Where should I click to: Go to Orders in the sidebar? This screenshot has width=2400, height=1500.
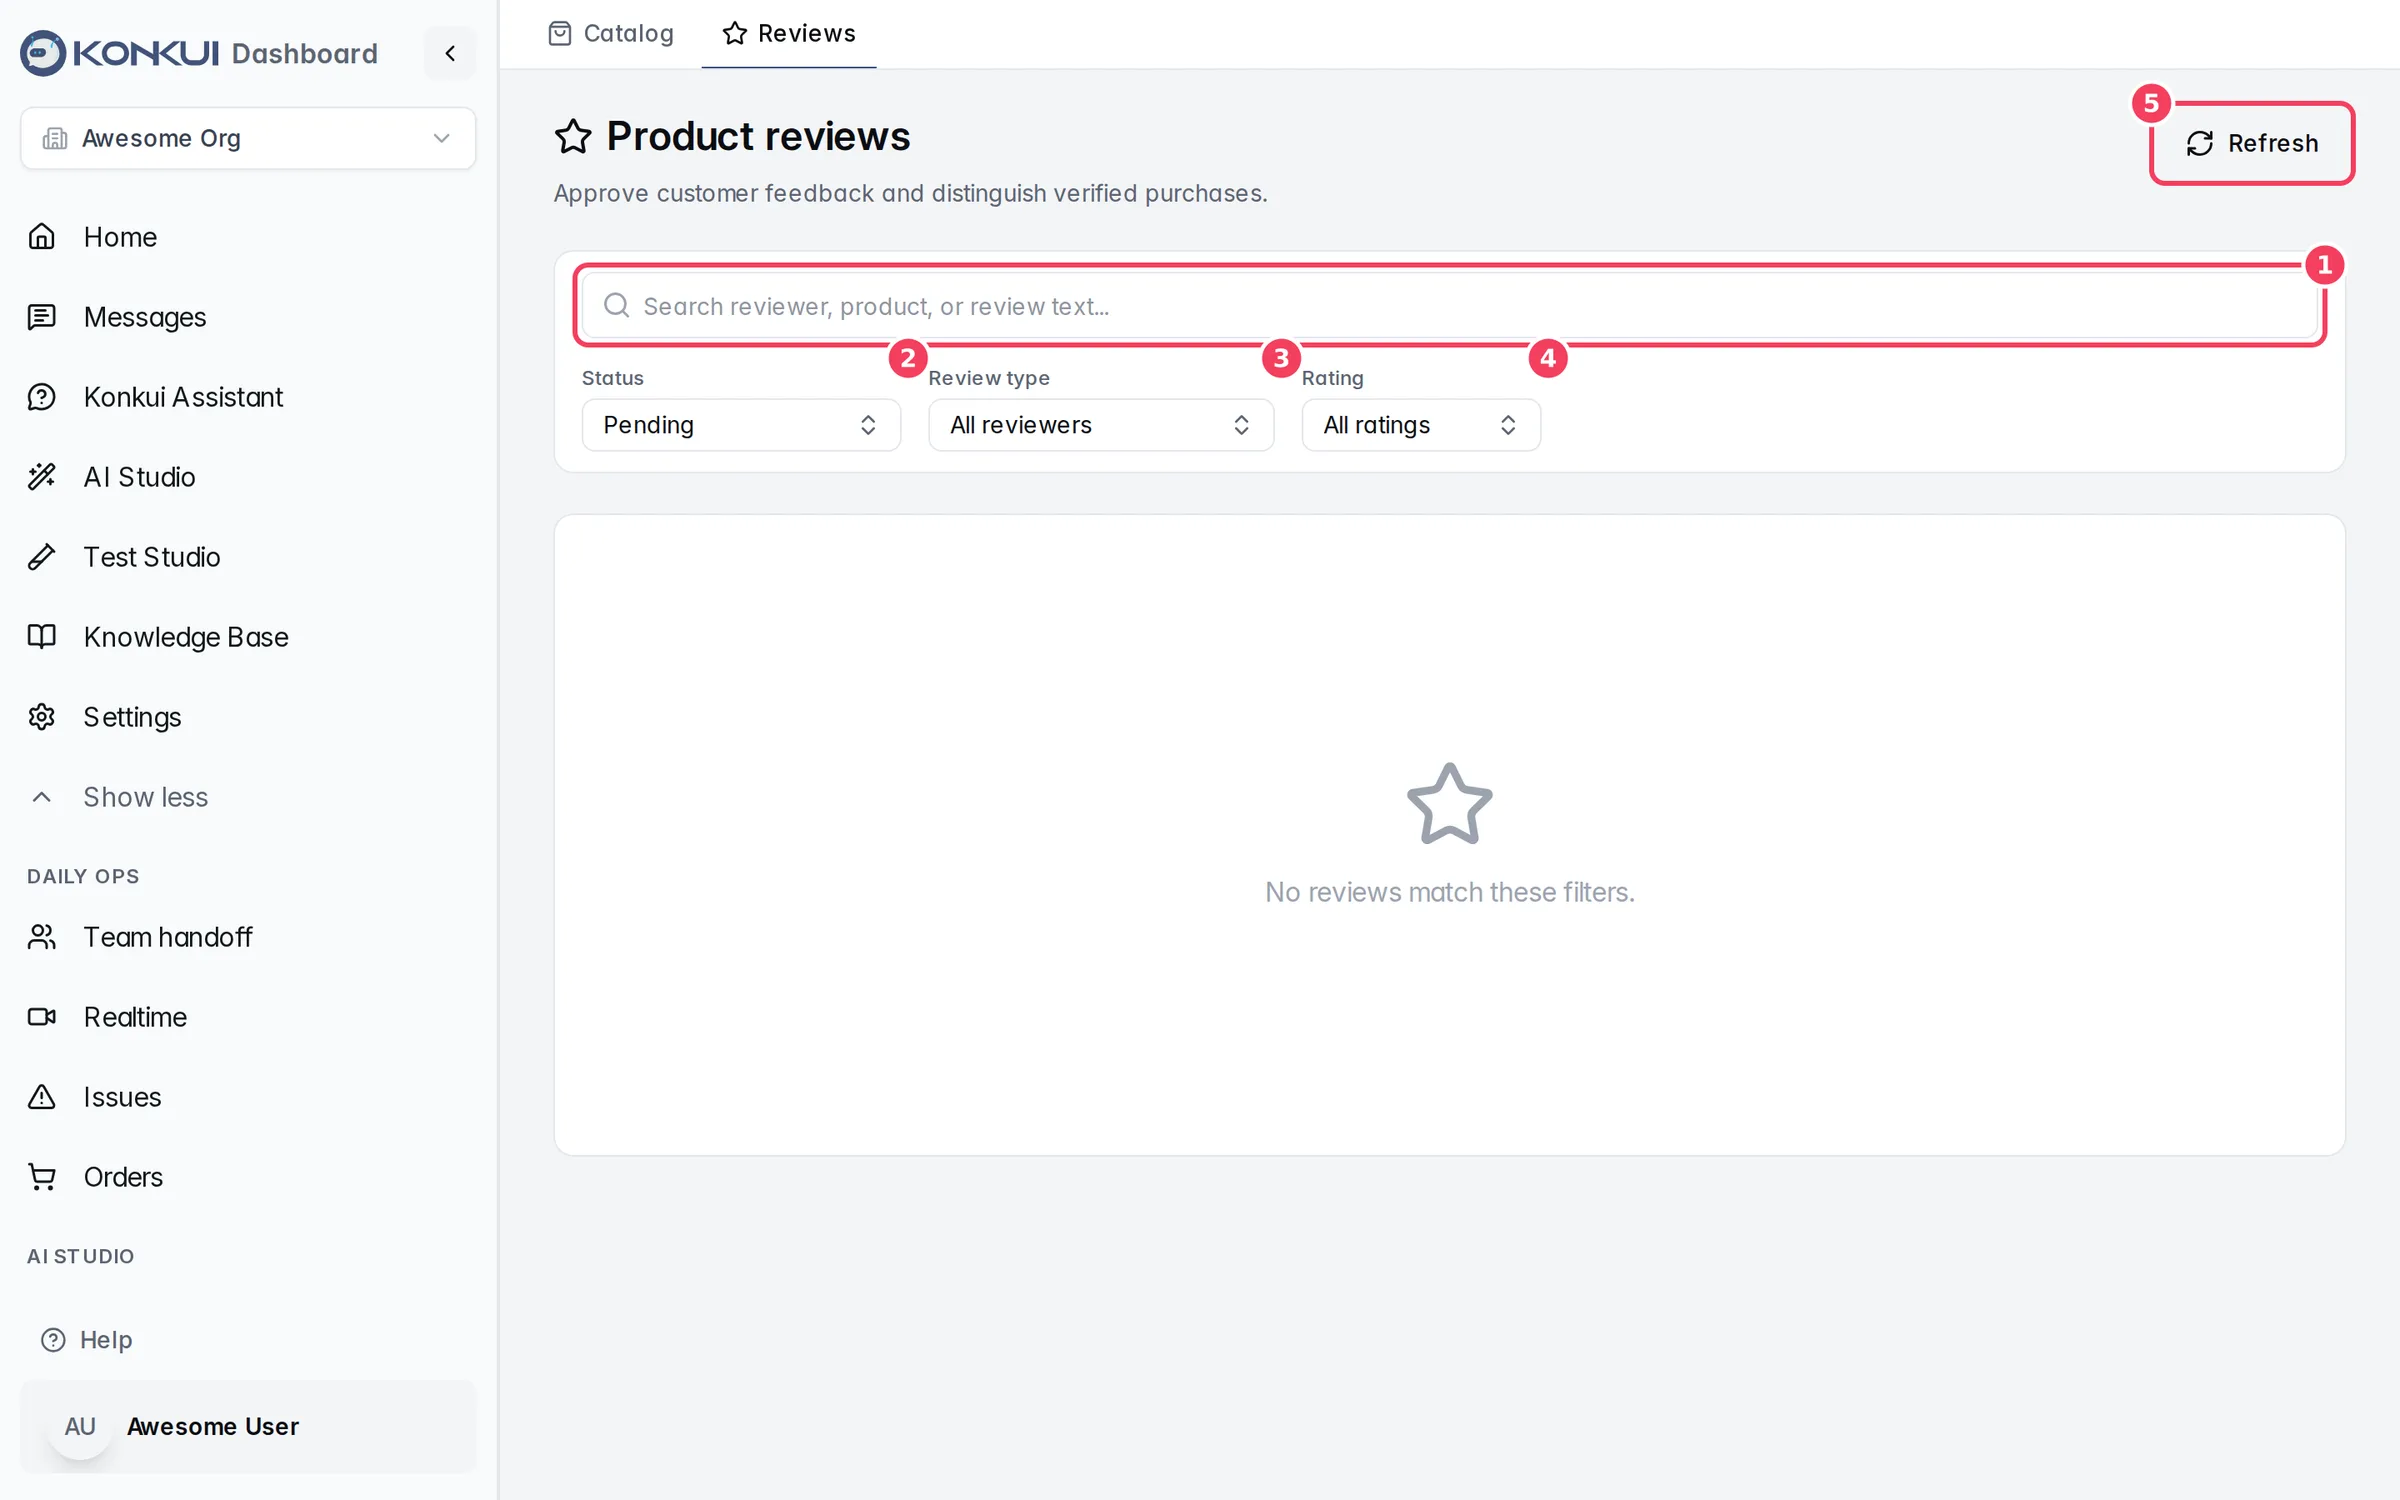click(x=123, y=1177)
